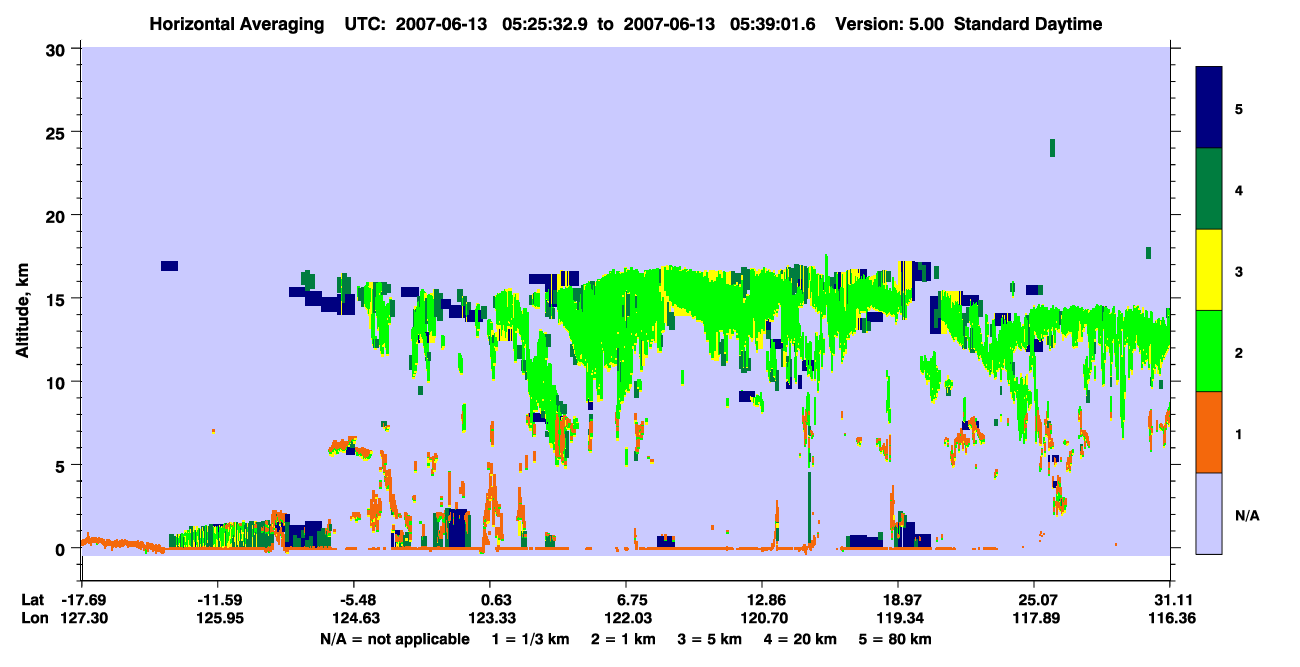The height and width of the screenshot is (667, 1300).
Task: Click 'Standard Daytime' in the title
Action: [x=1028, y=24]
